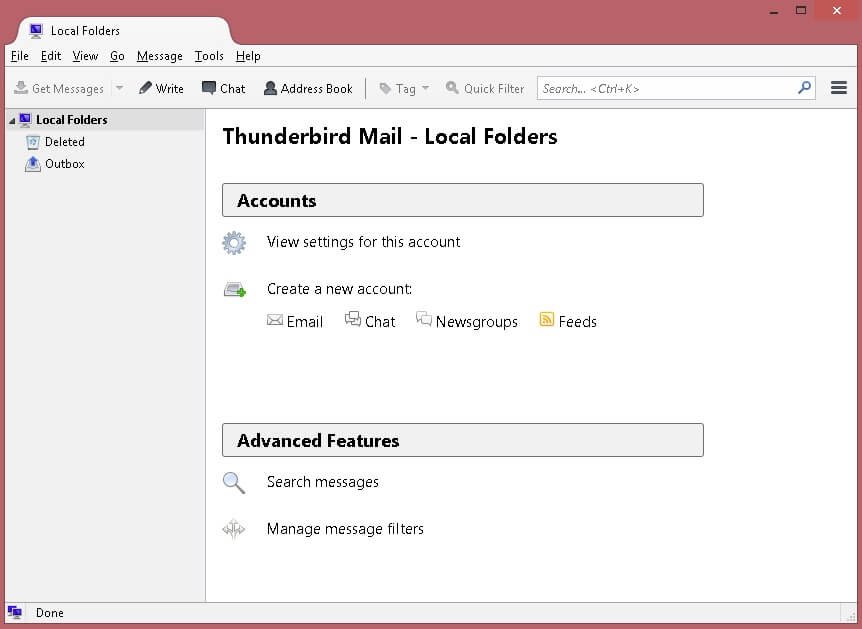Close the Thunderbird window
This screenshot has width=862, height=629.
(x=837, y=10)
